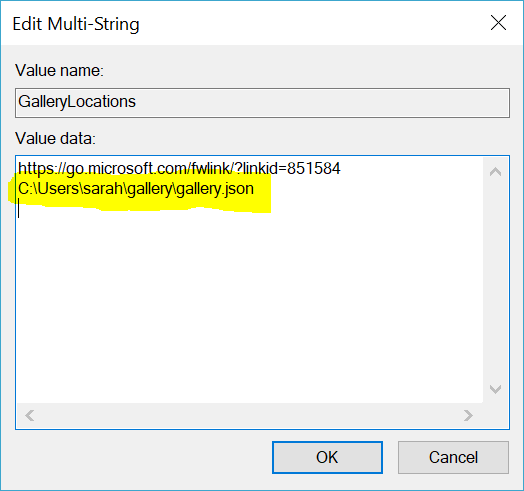Screen dimensions: 524x491
Task: Confirm changes with the OK button
Action: pos(327,457)
